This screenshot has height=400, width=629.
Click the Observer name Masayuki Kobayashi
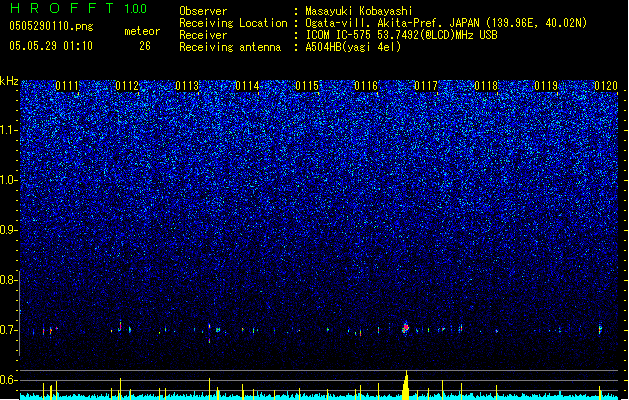[x=359, y=11]
